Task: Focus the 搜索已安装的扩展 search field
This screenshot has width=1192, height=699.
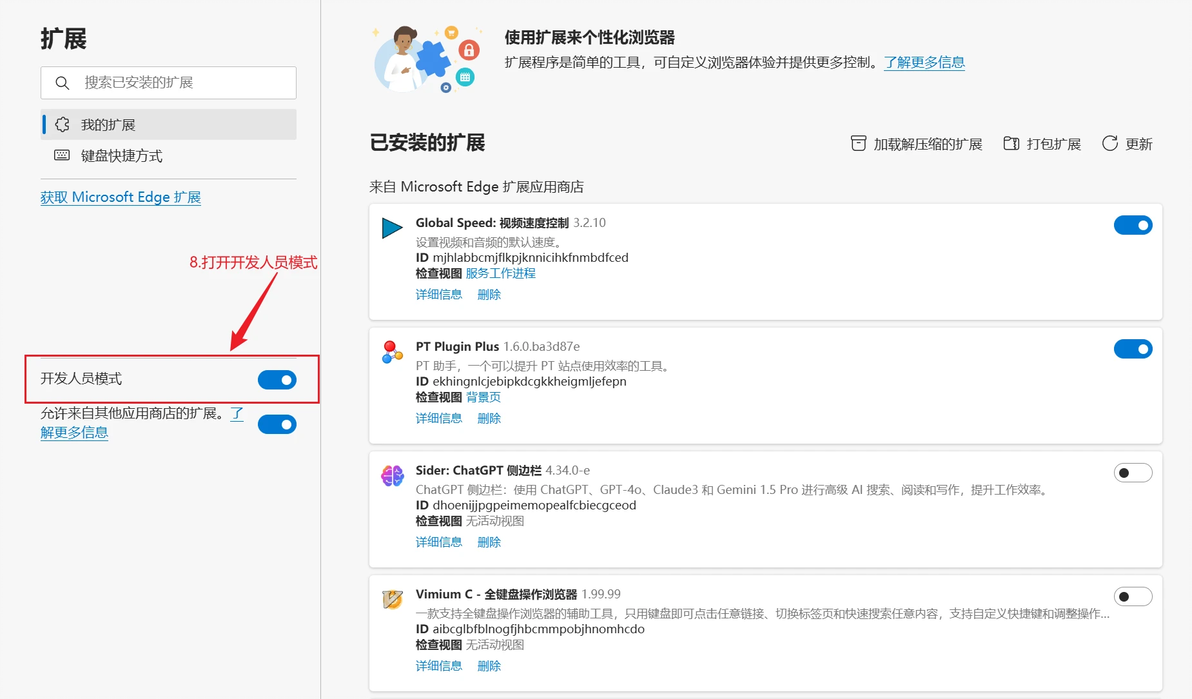Action: coord(169,82)
